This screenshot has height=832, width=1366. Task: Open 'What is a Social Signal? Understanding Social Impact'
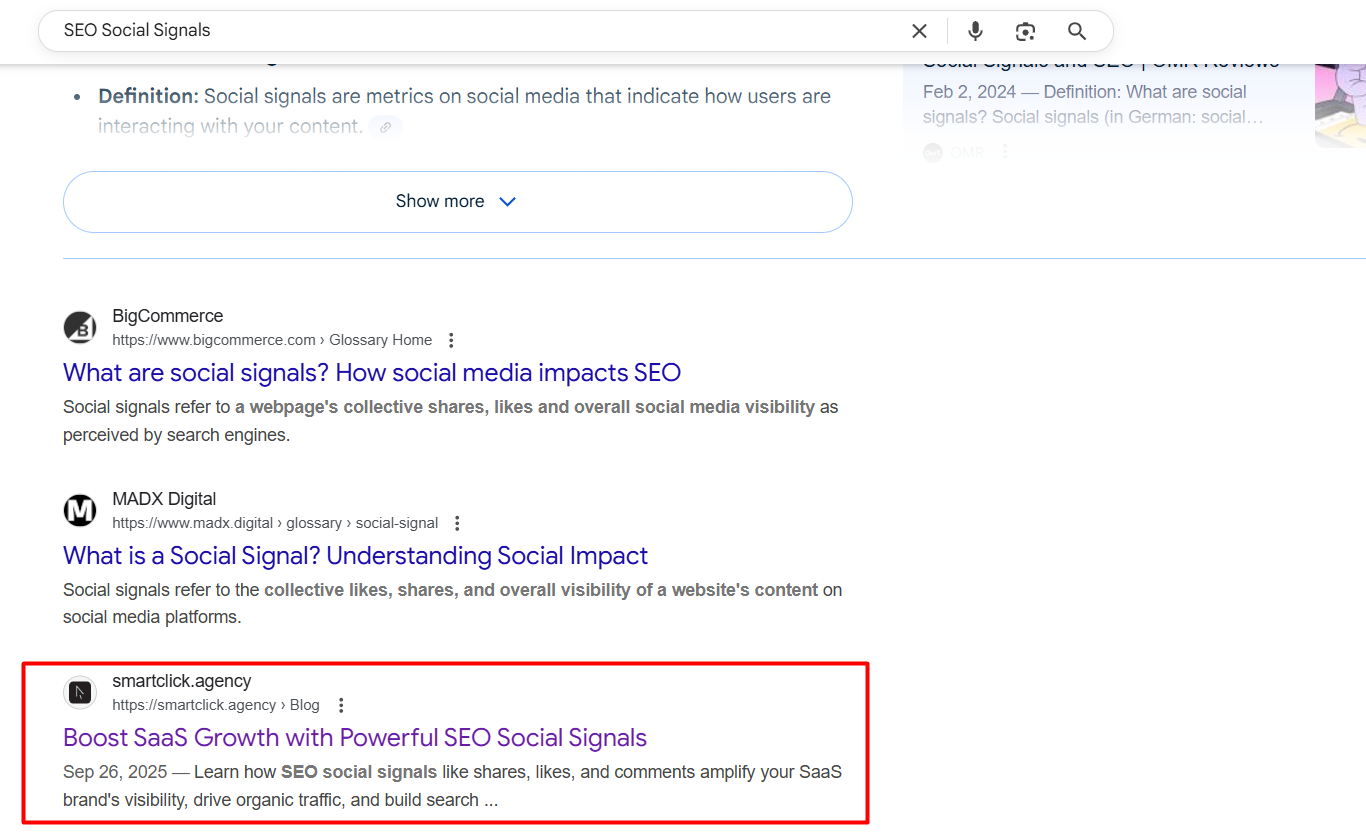click(x=355, y=556)
